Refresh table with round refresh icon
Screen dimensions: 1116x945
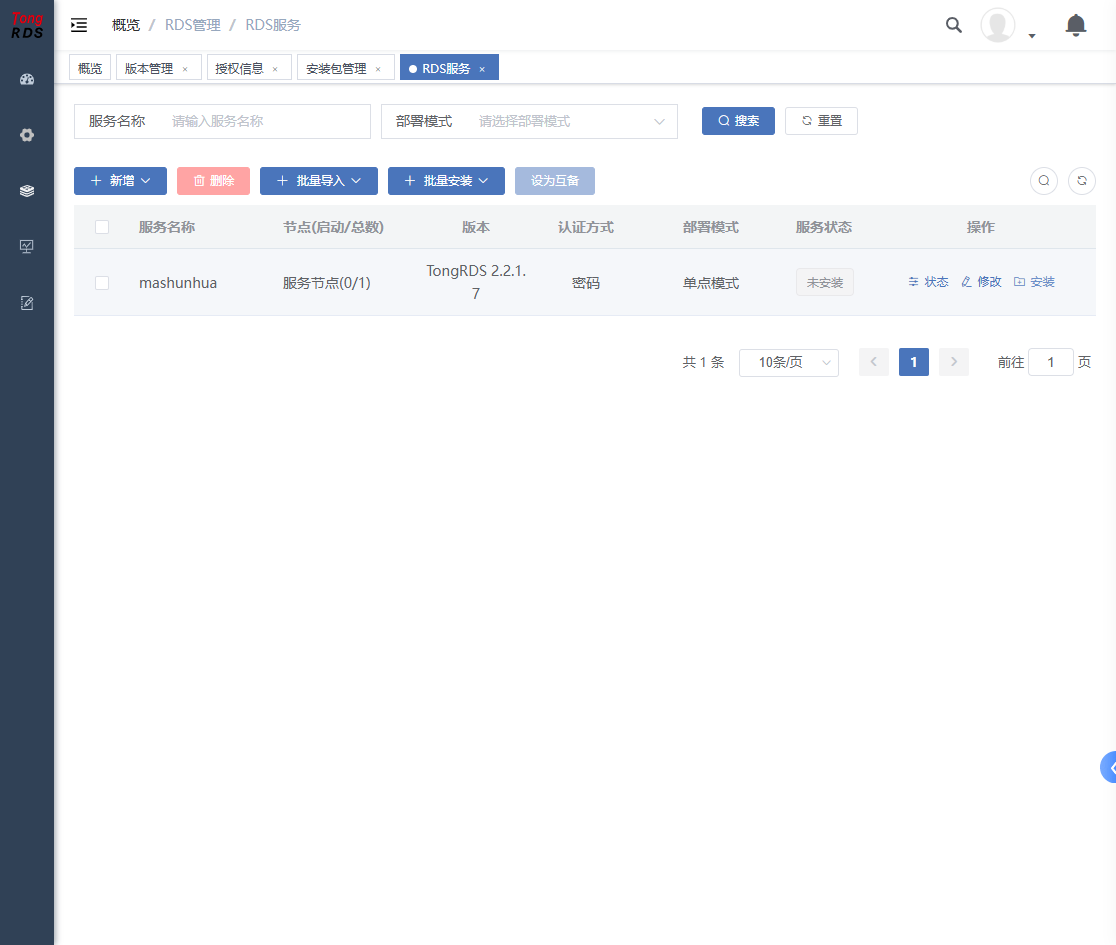coord(1082,181)
